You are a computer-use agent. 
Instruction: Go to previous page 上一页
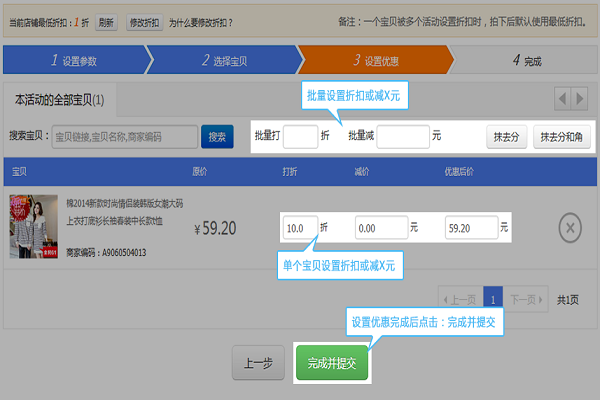[x=461, y=299]
